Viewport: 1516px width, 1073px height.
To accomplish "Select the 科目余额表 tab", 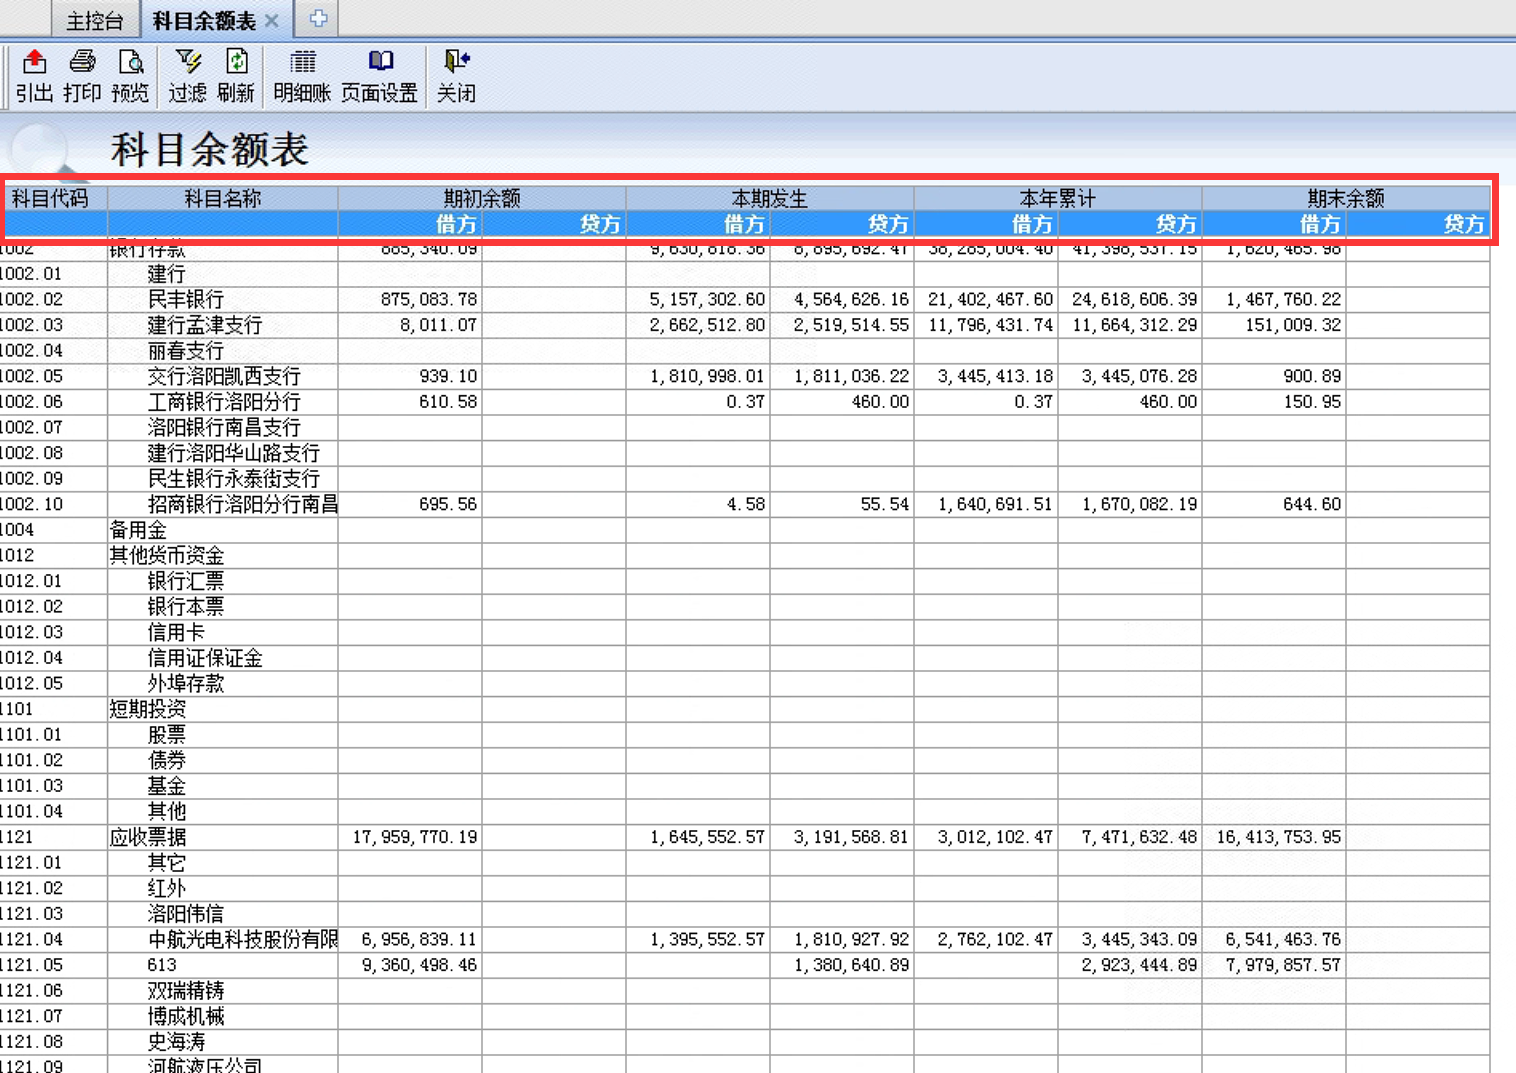I will point(204,21).
